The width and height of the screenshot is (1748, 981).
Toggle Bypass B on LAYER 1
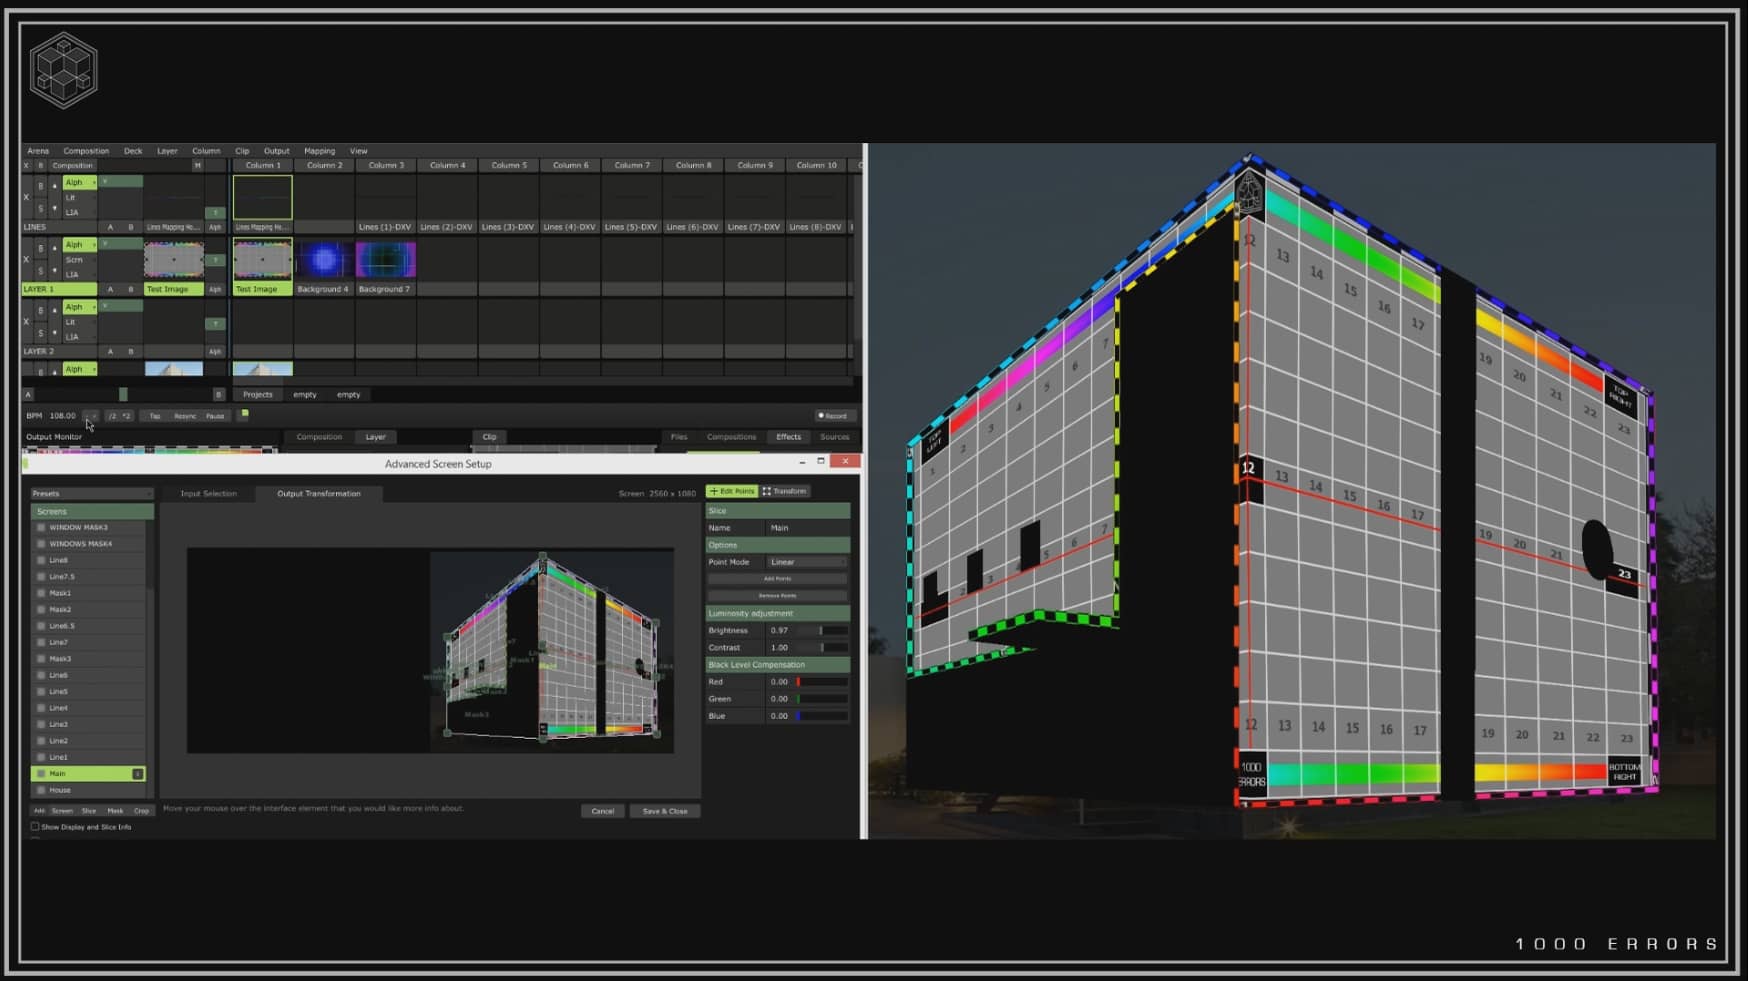pyautogui.click(x=41, y=248)
